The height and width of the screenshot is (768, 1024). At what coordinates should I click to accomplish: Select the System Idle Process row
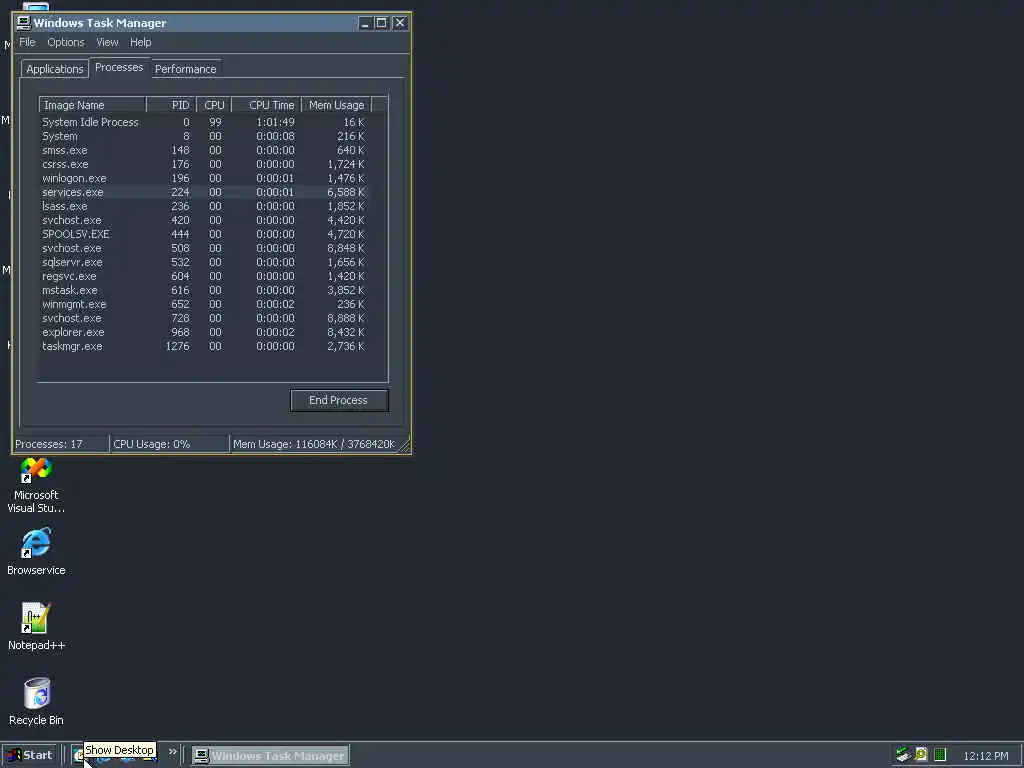204,122
